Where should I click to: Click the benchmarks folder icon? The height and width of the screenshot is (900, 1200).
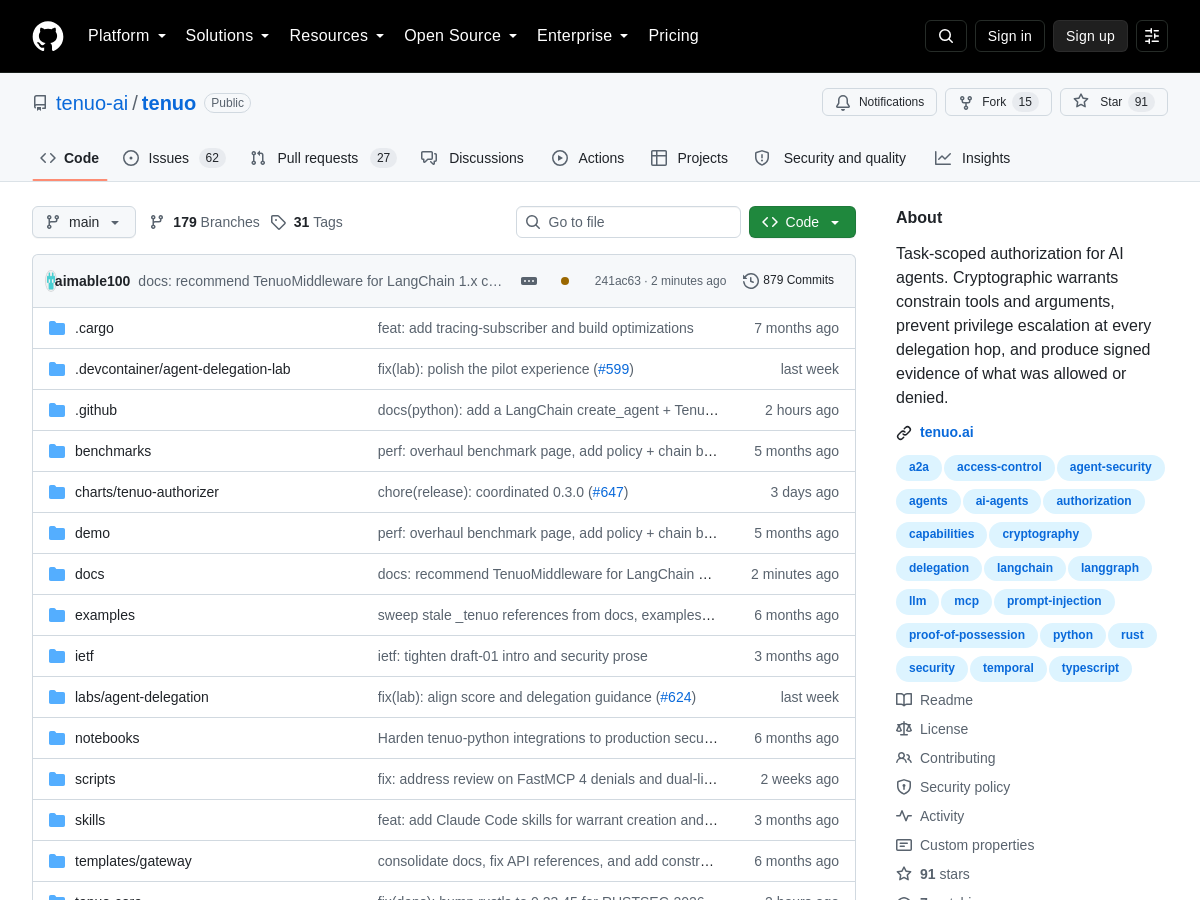(x=57, y=451)
